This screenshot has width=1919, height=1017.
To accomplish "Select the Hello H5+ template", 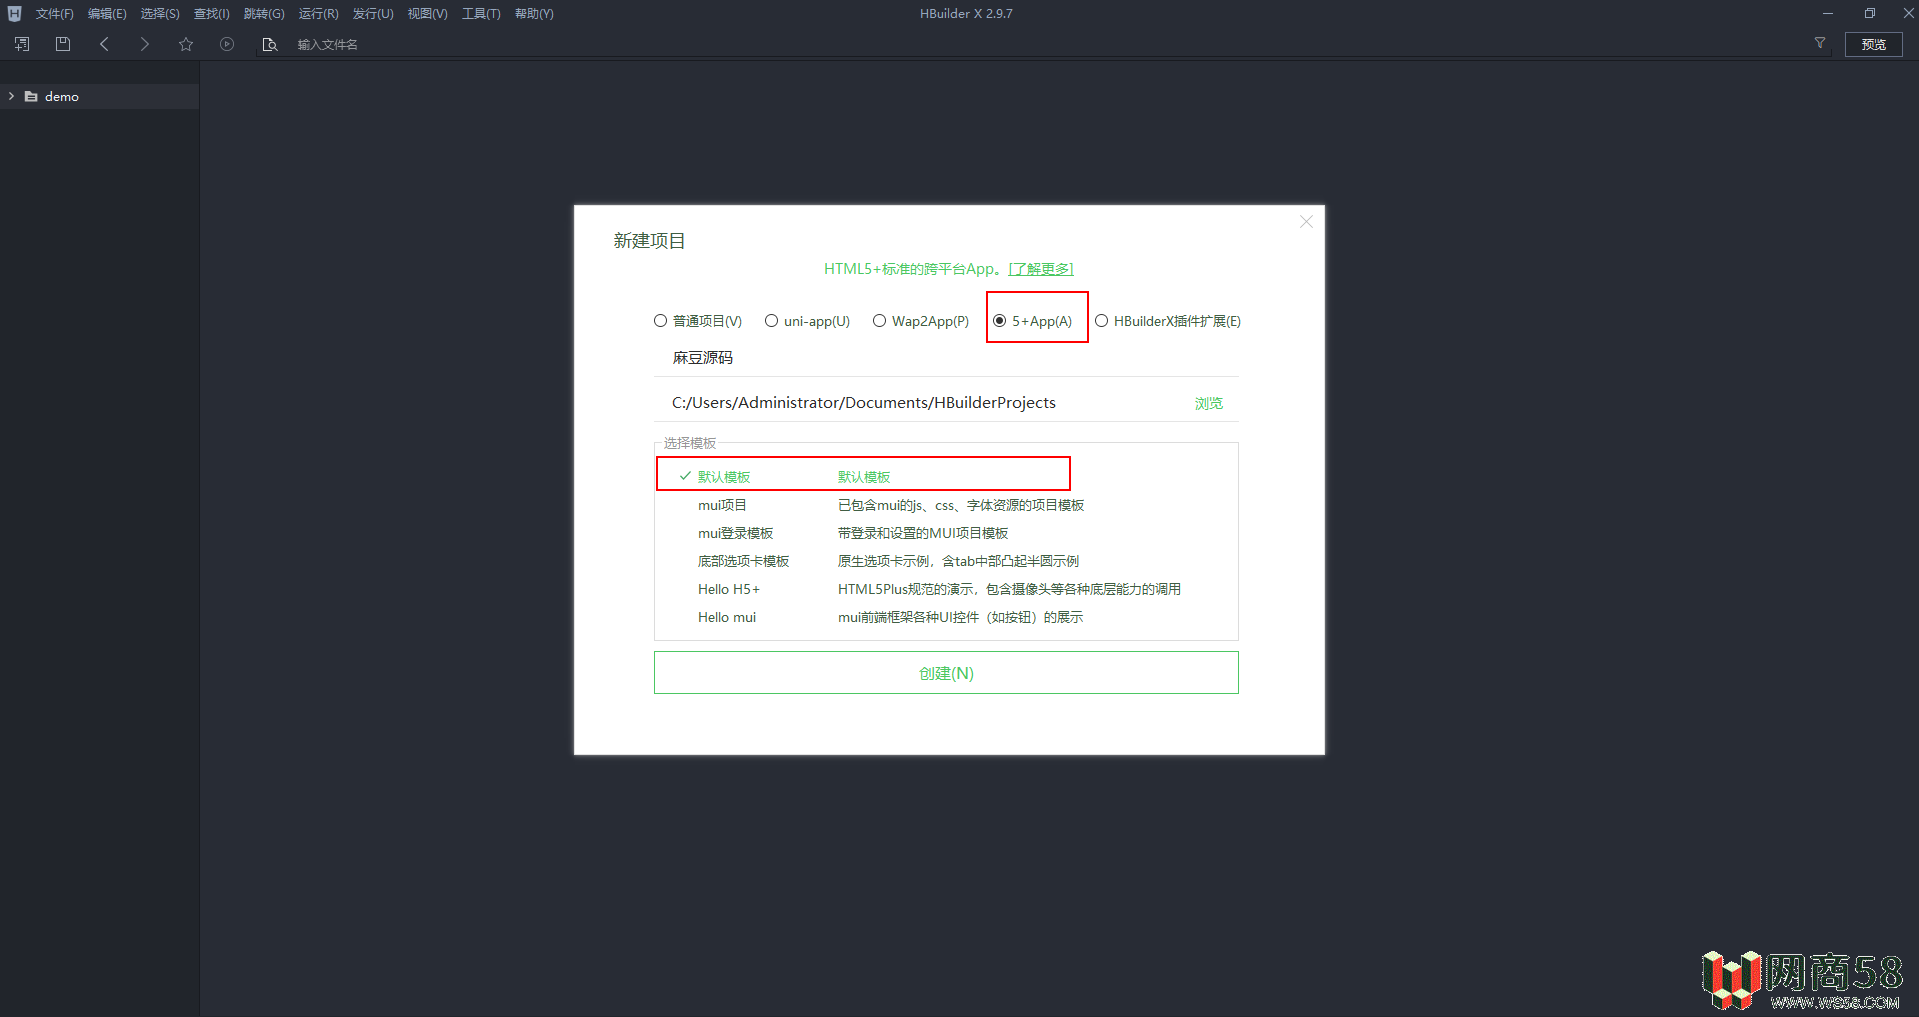I will point(946,589).
